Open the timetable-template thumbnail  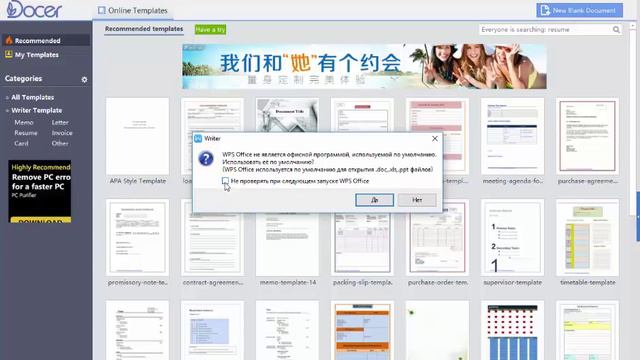pyautogui.click(x=587, y=238)
